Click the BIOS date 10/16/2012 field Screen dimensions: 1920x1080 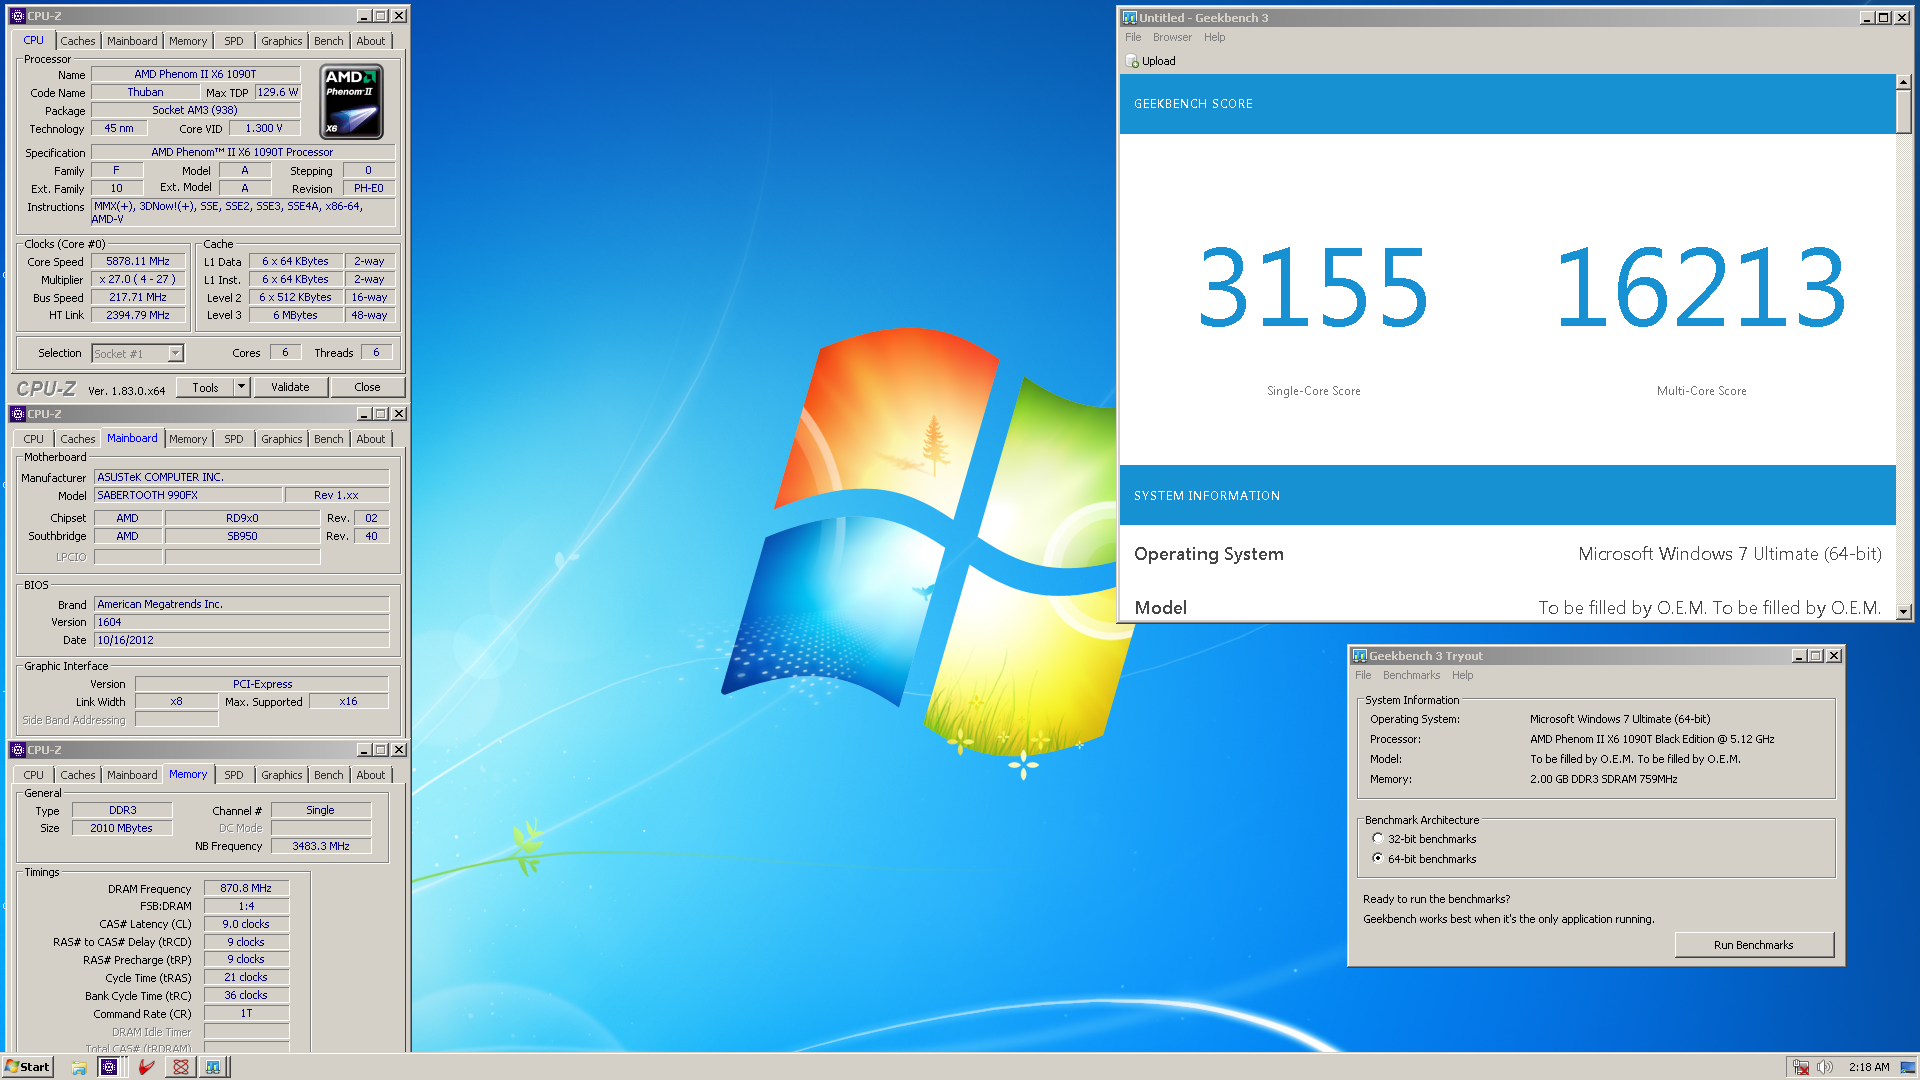[241, 640]
